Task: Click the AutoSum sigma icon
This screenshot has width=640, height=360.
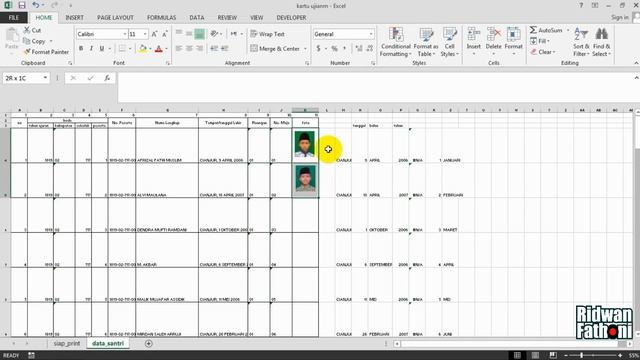Action: click(533, 30)
